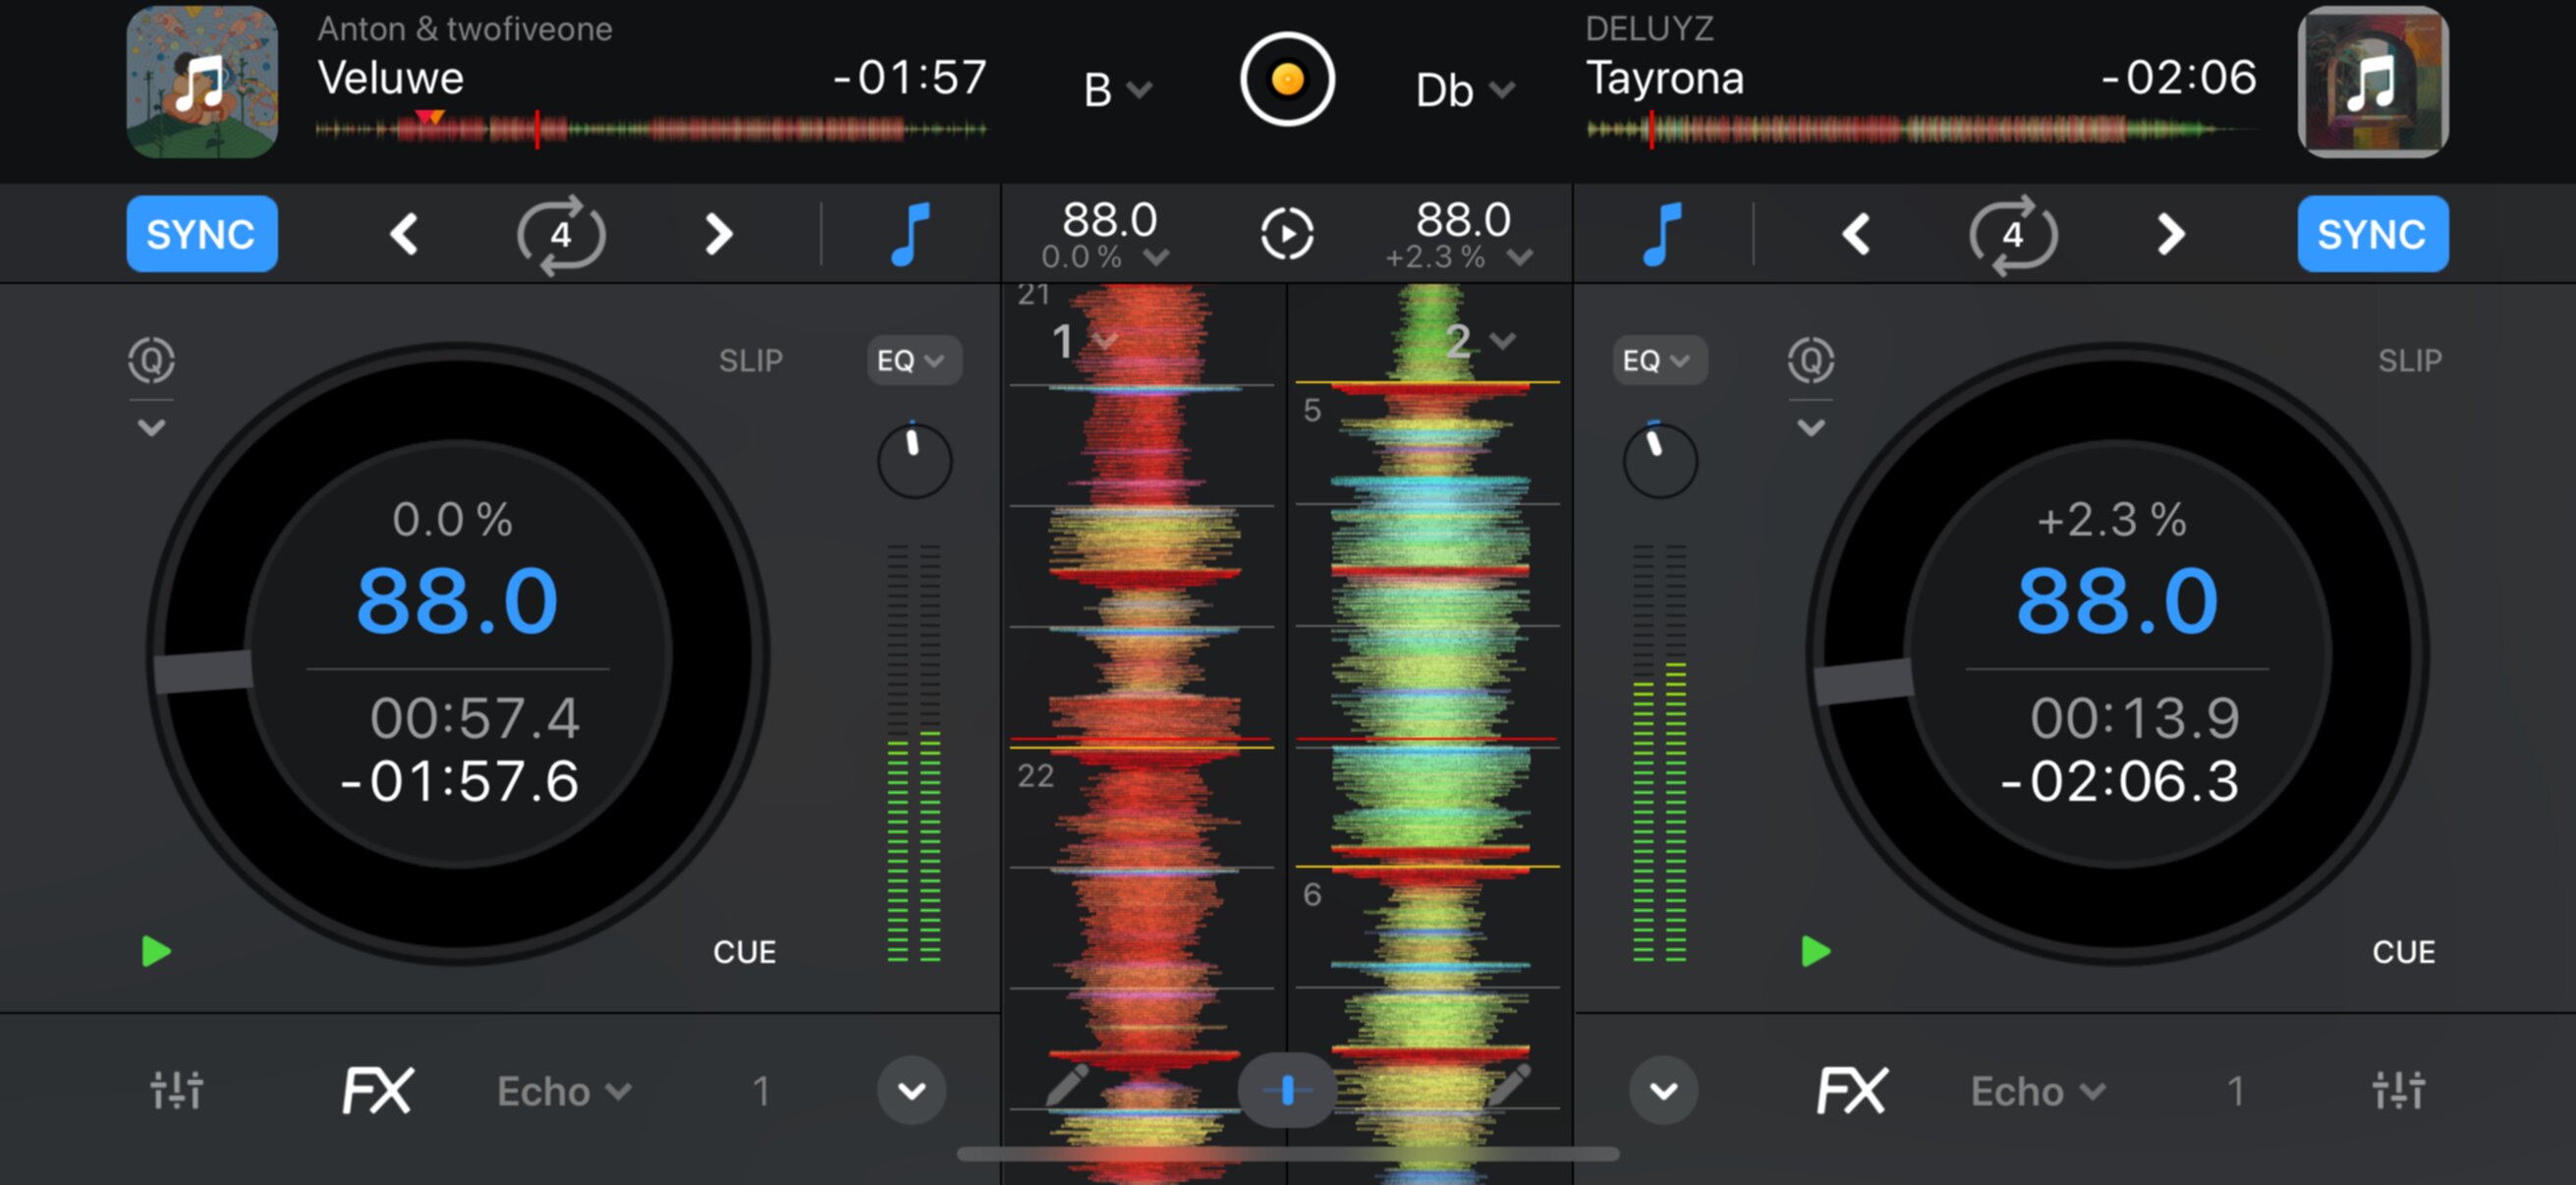Click the vinyl record icon at top center

tap(1288, 80)
